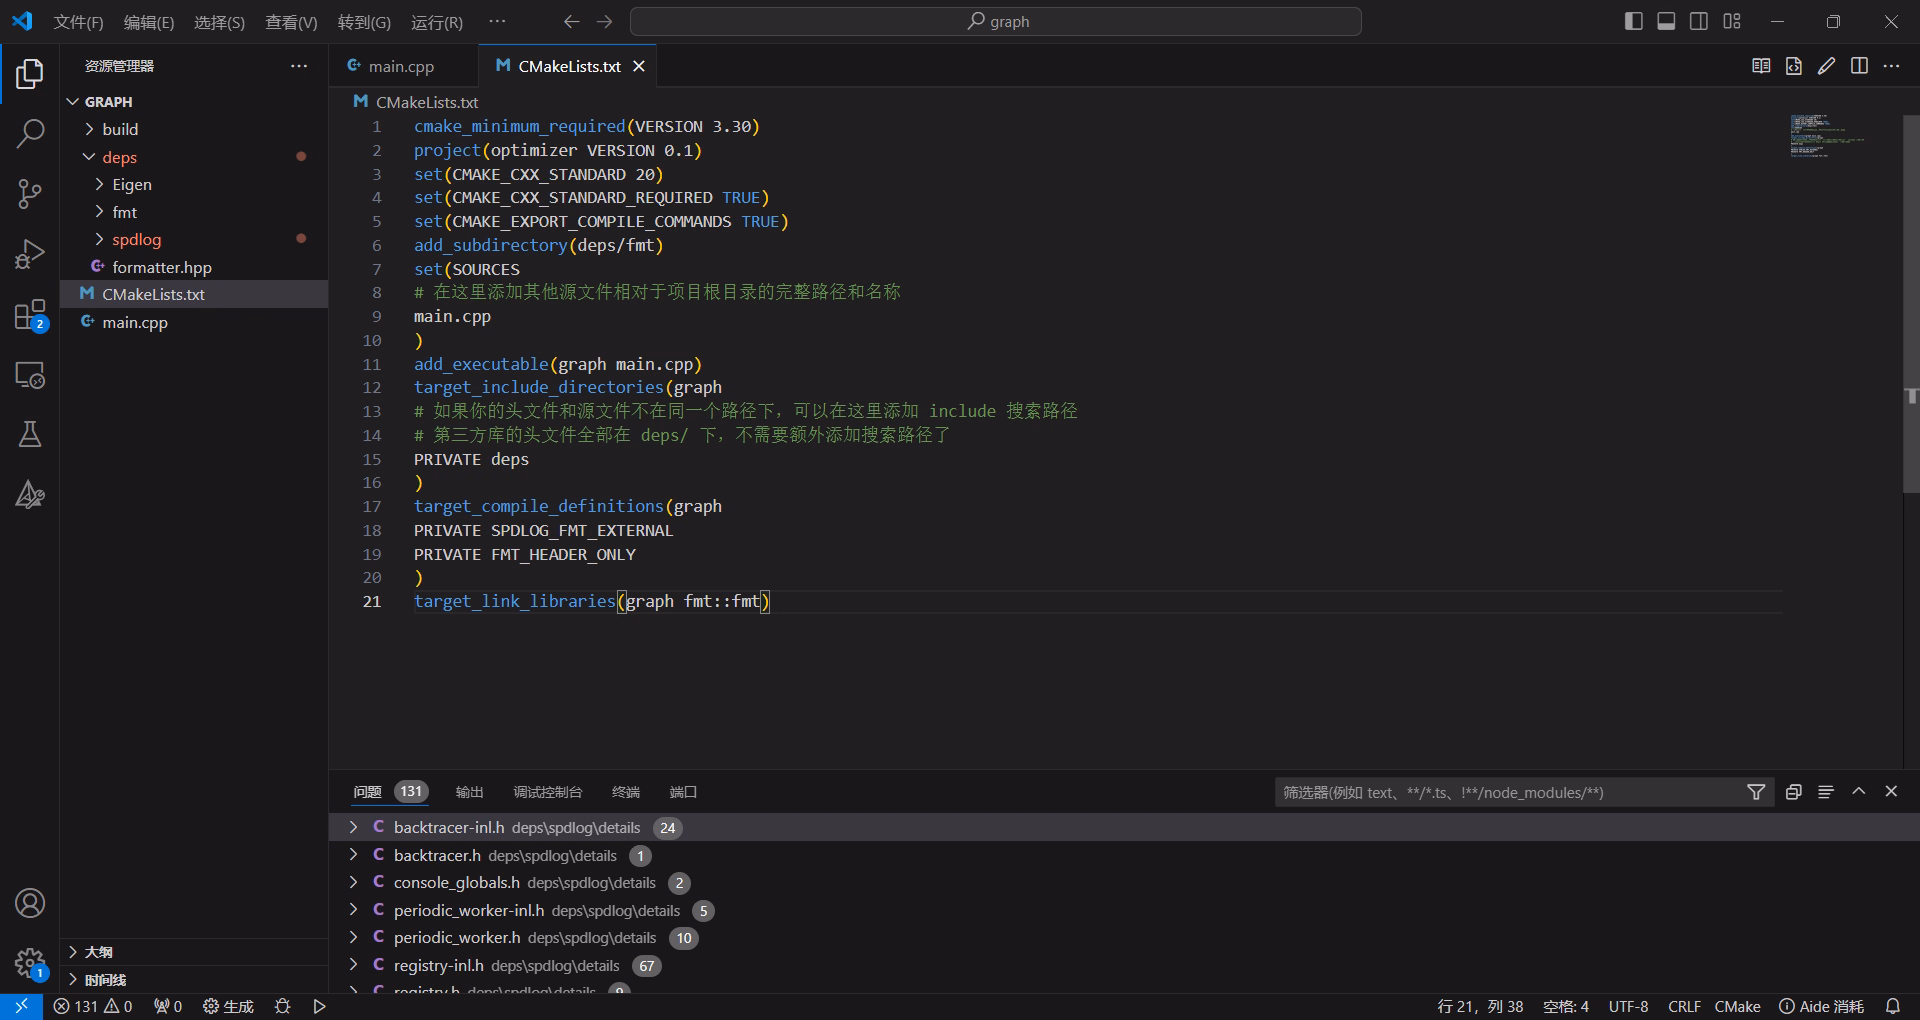Image resolution: width=1920 pixels, height=1020 pixels.
Task: Open notifications bell in status bar
Action: [1892, 1006]
